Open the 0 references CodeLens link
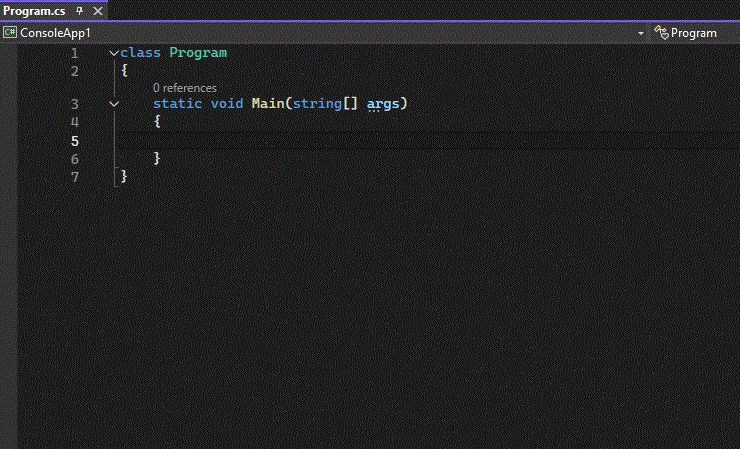This screenshot has height=449, width=740. point(185,88)
